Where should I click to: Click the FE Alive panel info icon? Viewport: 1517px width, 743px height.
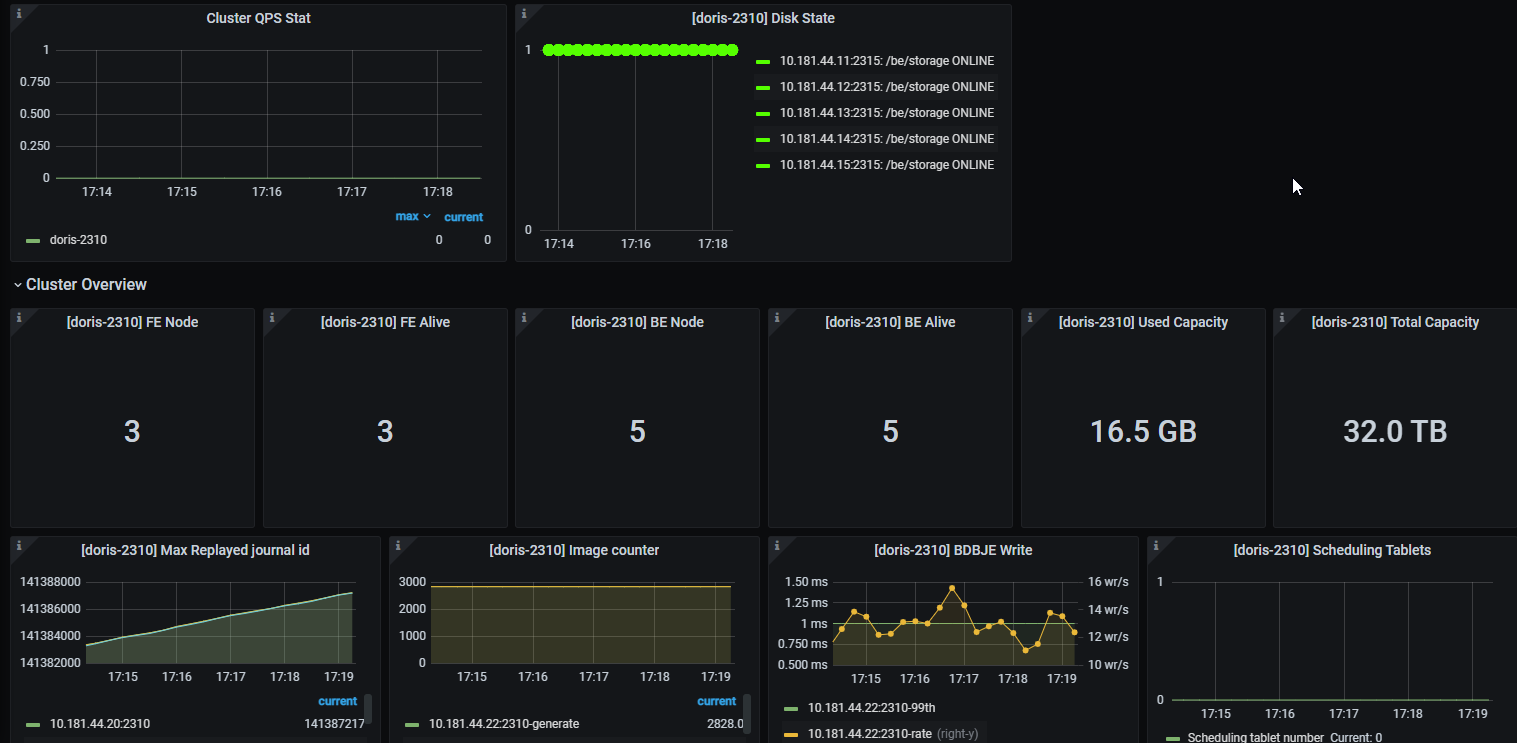point(272,317)
